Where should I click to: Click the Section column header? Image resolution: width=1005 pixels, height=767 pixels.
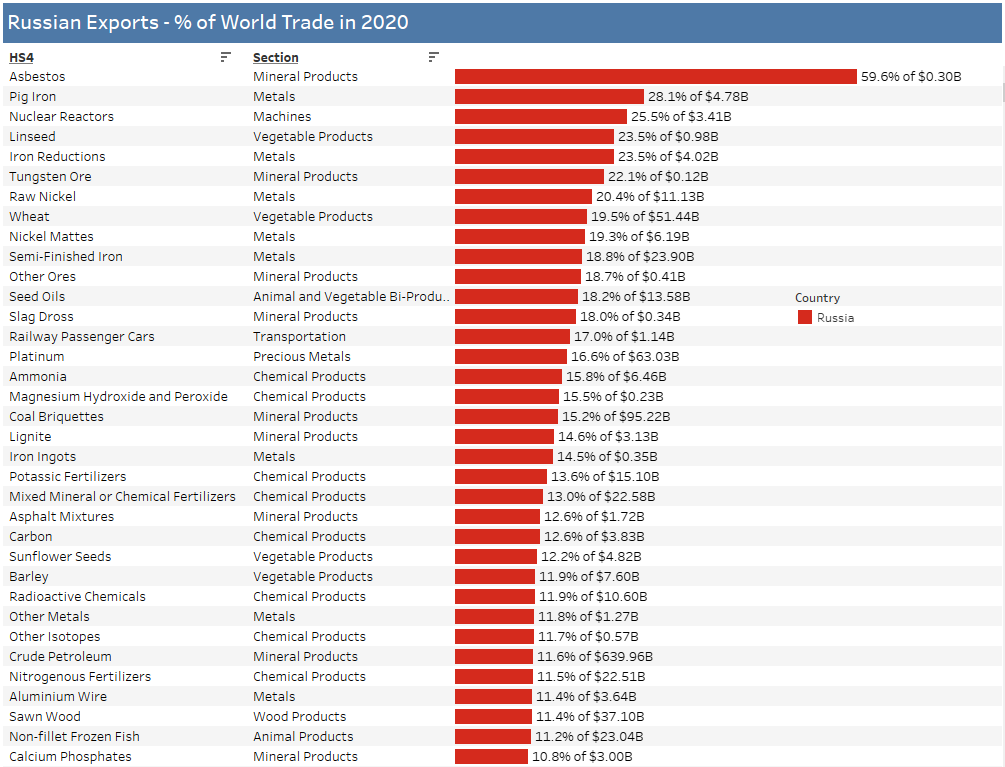276,58
